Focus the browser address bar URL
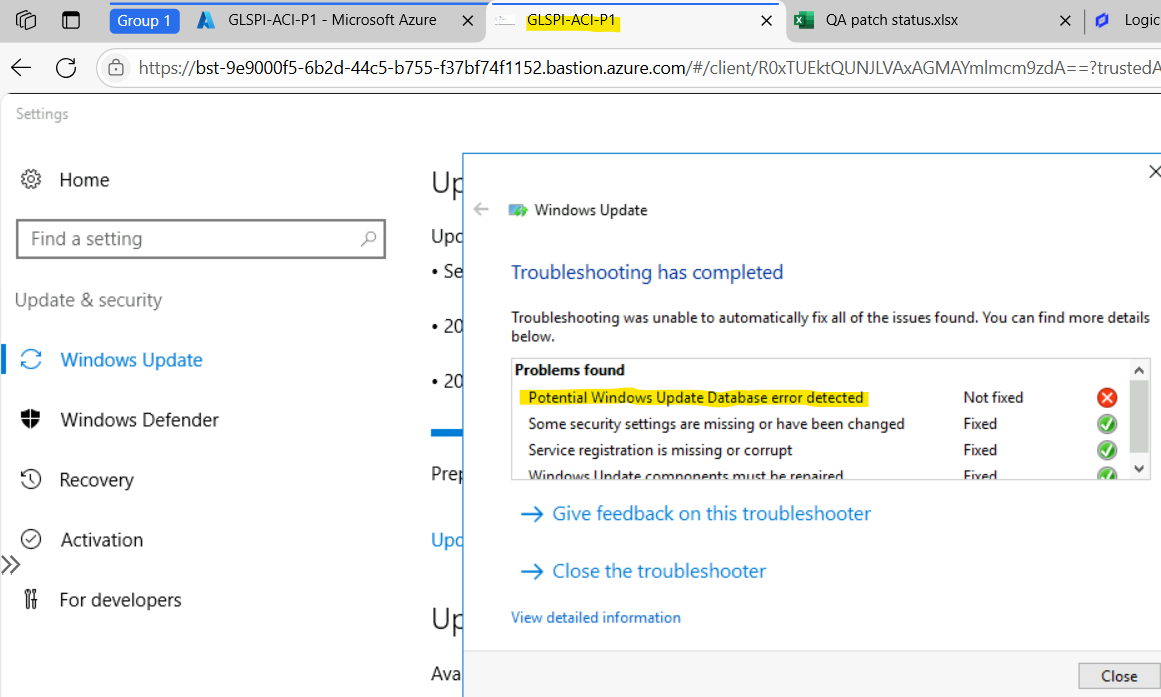 coord(649,68)
